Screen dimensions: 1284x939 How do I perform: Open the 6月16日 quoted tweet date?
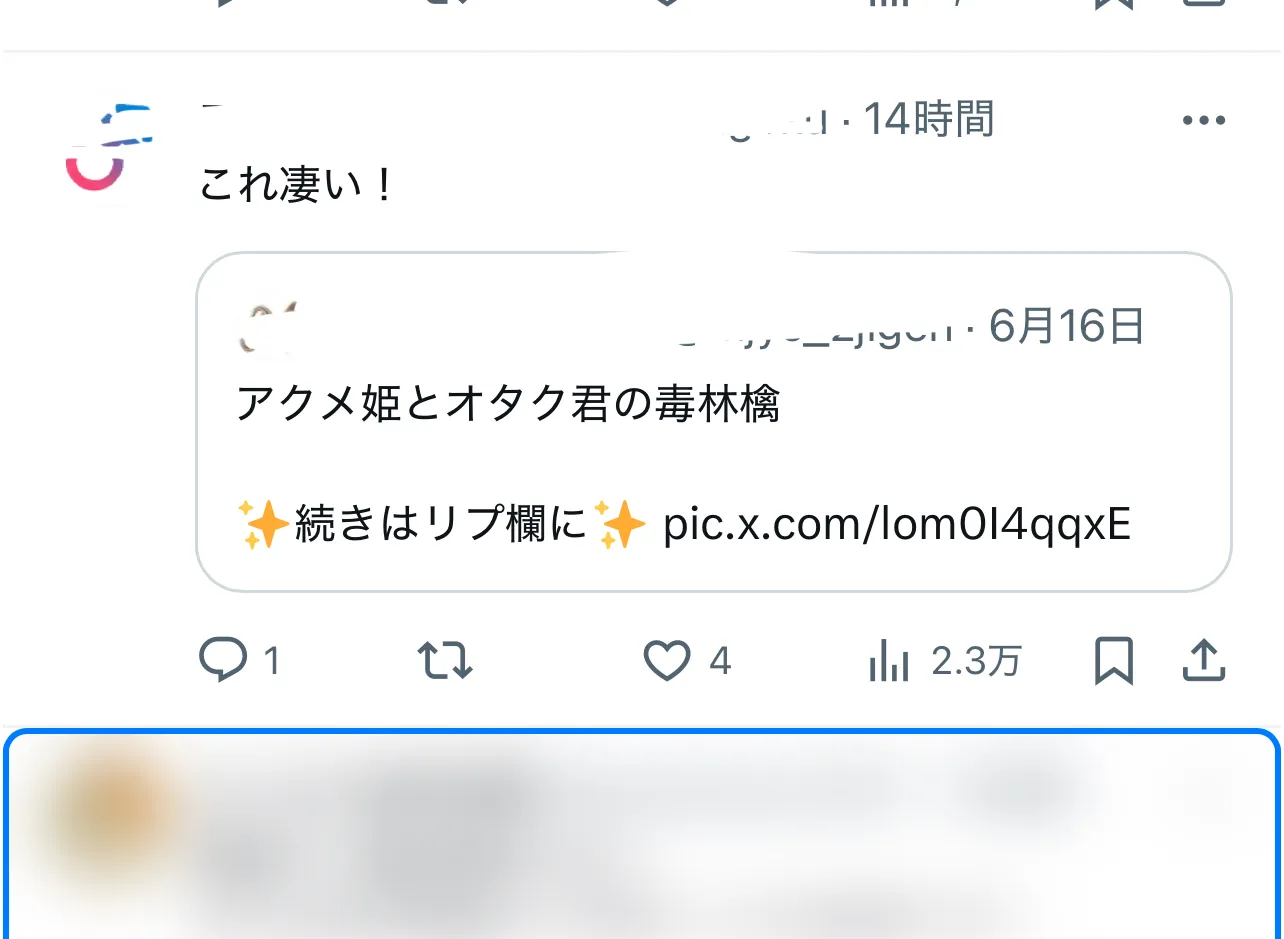pyautogui.click(x=1067, y=326)
